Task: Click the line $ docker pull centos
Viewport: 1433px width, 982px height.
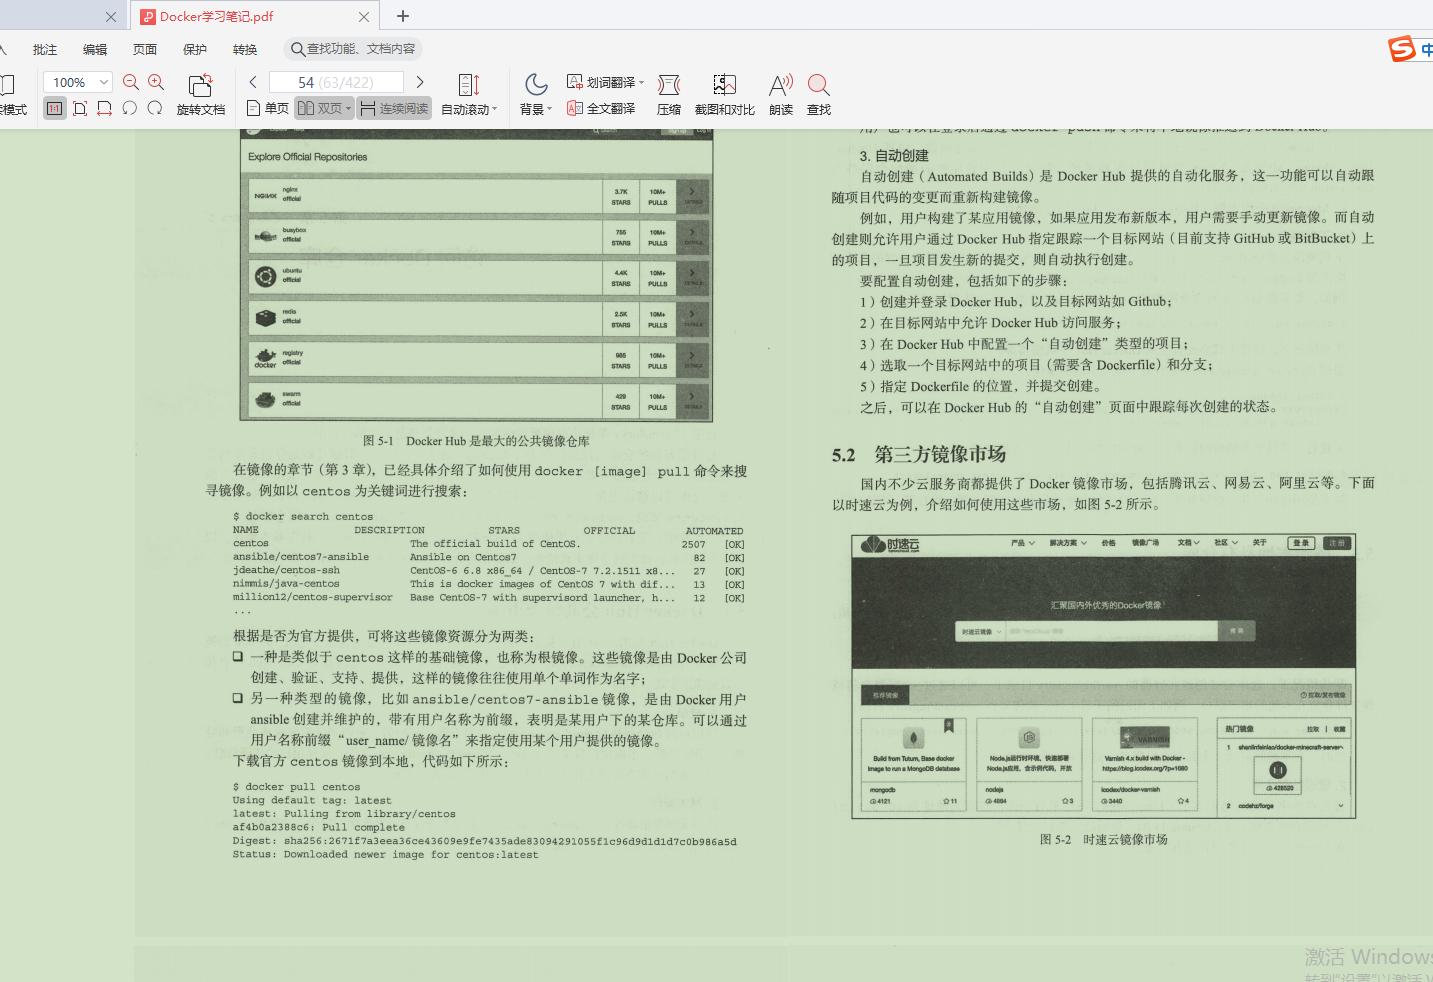Action: (x=297, y=787)
